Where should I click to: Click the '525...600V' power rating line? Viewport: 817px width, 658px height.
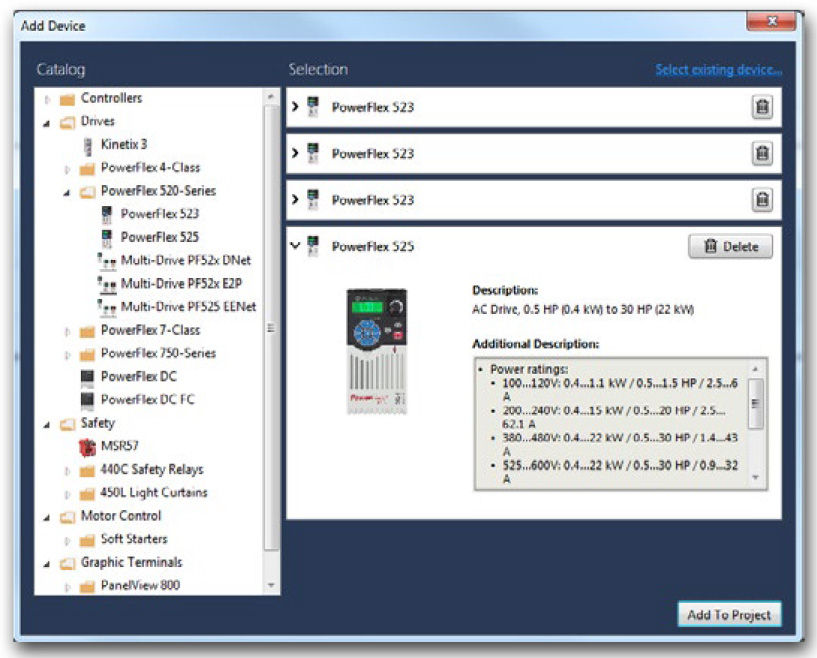(620, 471)
